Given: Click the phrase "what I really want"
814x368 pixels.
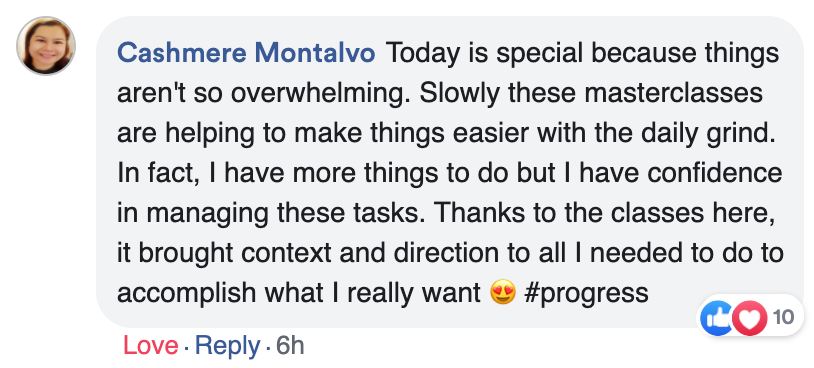Looking at the screenshot, I should (373, 294).
